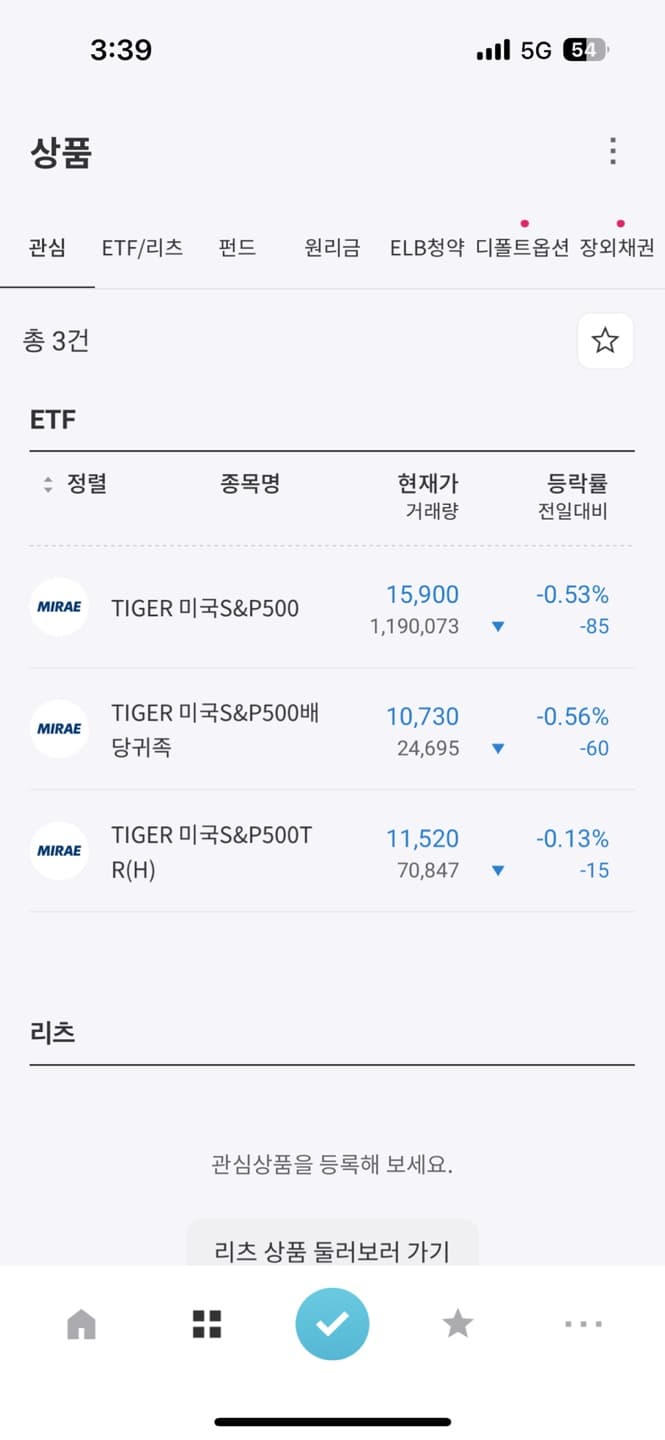Select the 디폴트옵션 tab

click(522, 248)
